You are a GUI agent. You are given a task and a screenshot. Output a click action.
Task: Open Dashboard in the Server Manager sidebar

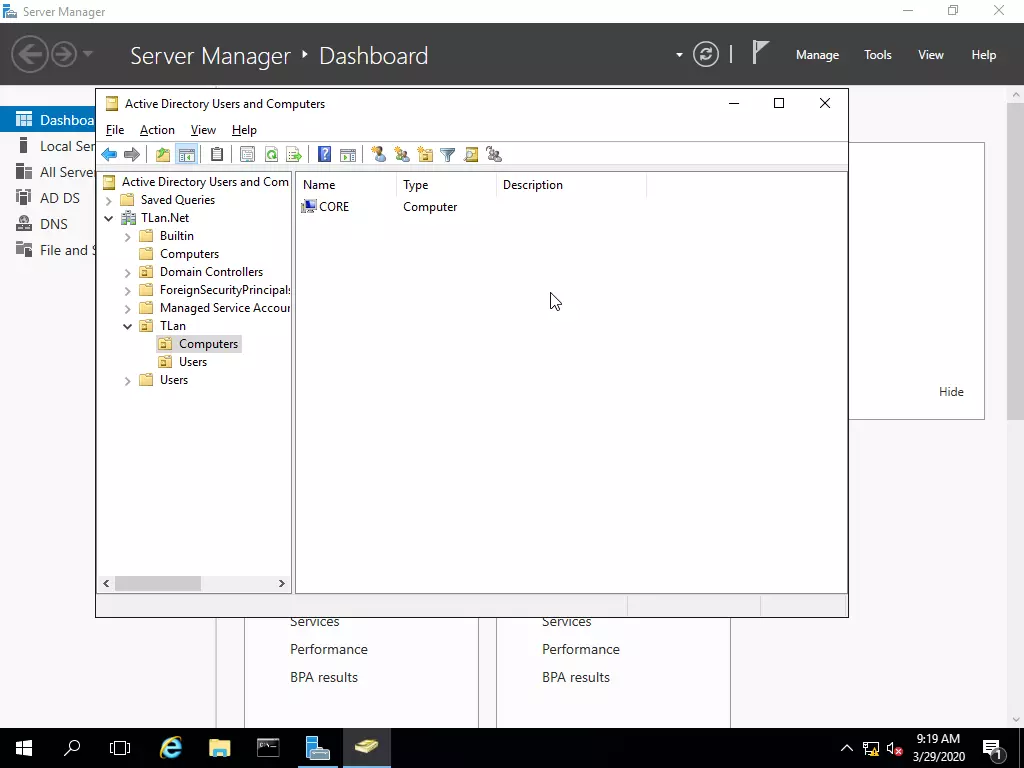[x=48, y=120]
